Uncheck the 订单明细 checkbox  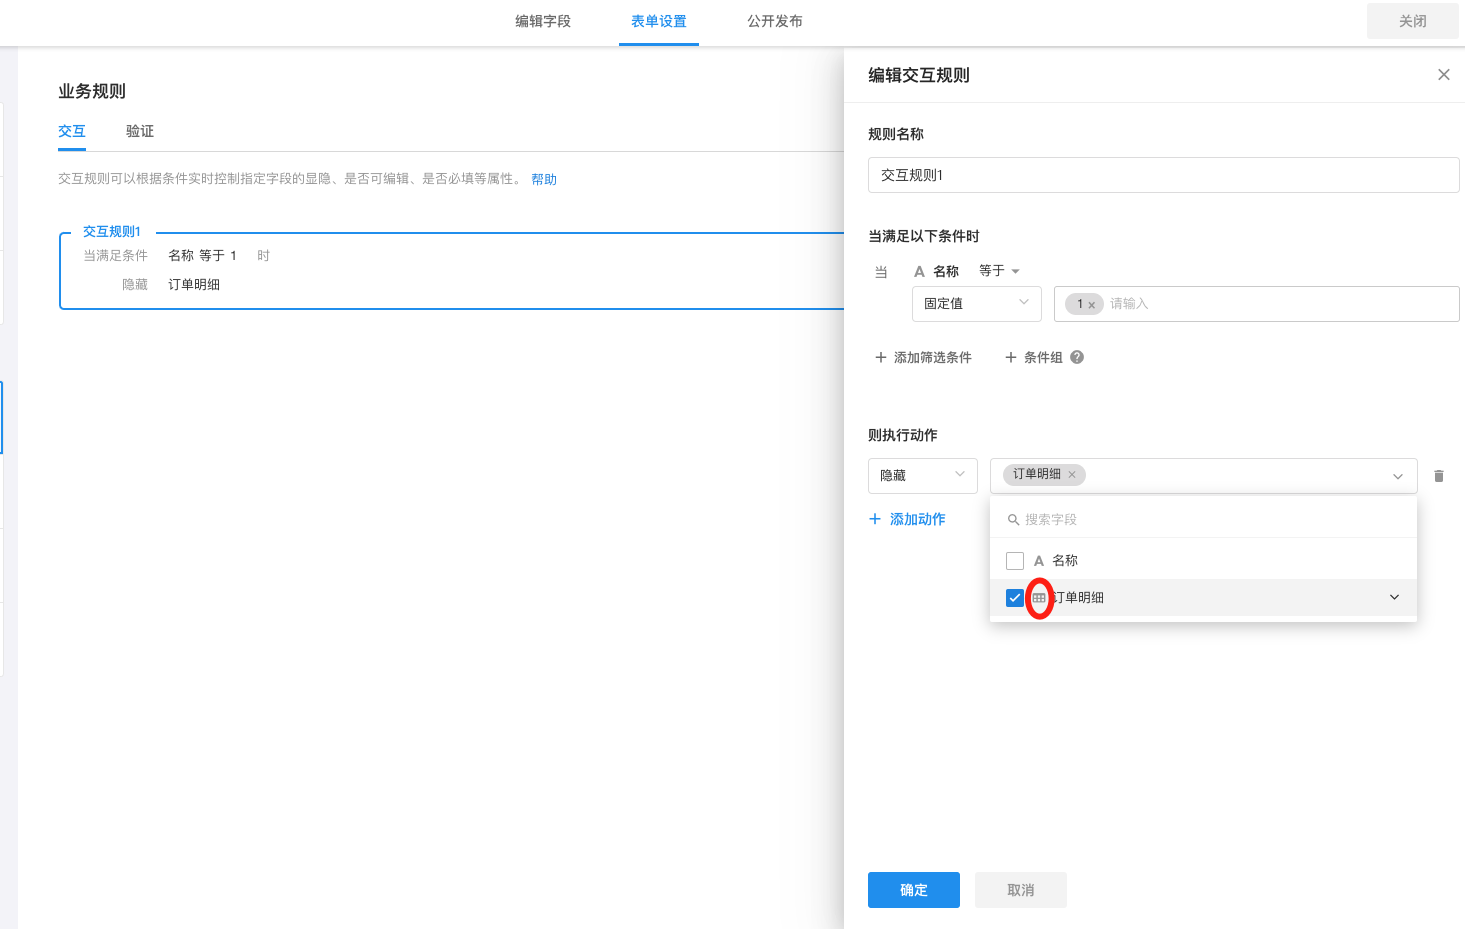(1015, 598)
